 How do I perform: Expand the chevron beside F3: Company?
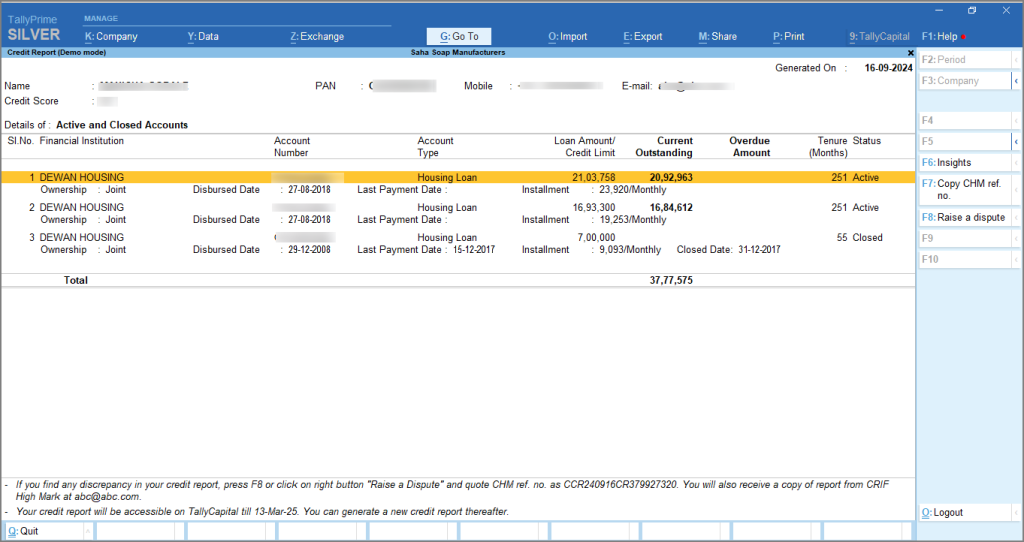(1017, 81)
